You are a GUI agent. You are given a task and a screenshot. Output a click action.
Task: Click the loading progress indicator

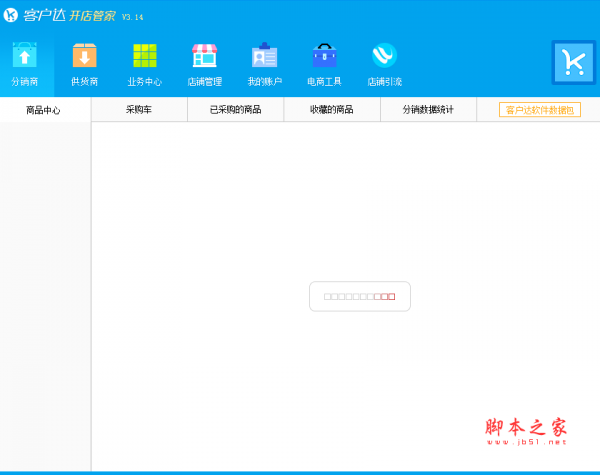click(x=359, y=296)
